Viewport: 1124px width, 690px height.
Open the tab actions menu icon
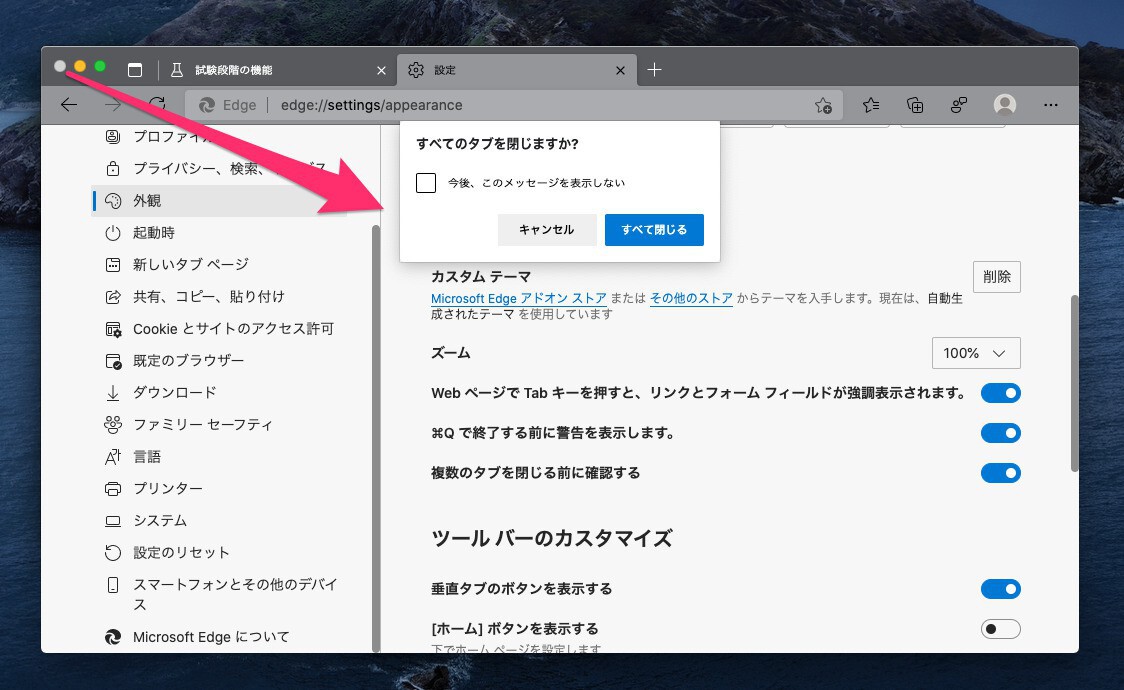pos(135,70)
